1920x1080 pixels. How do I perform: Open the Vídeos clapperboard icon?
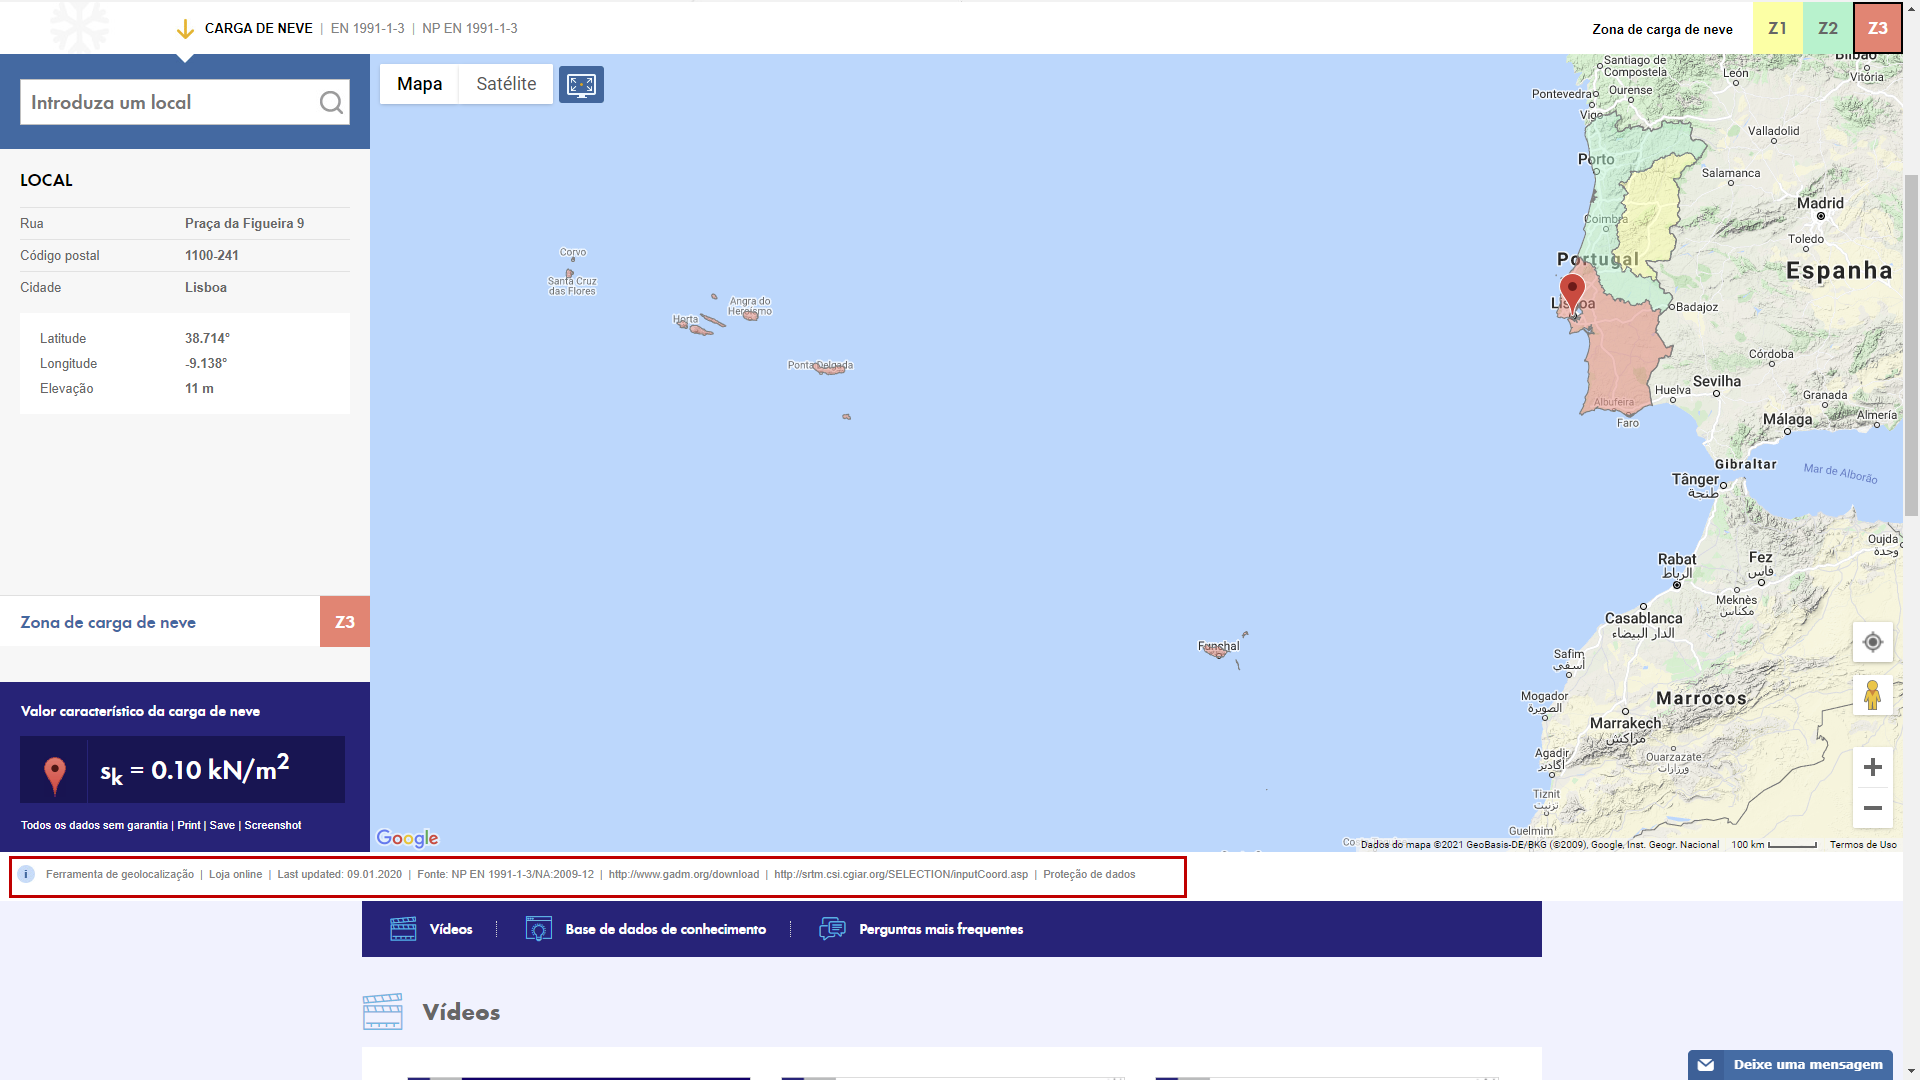coord(403,929)
